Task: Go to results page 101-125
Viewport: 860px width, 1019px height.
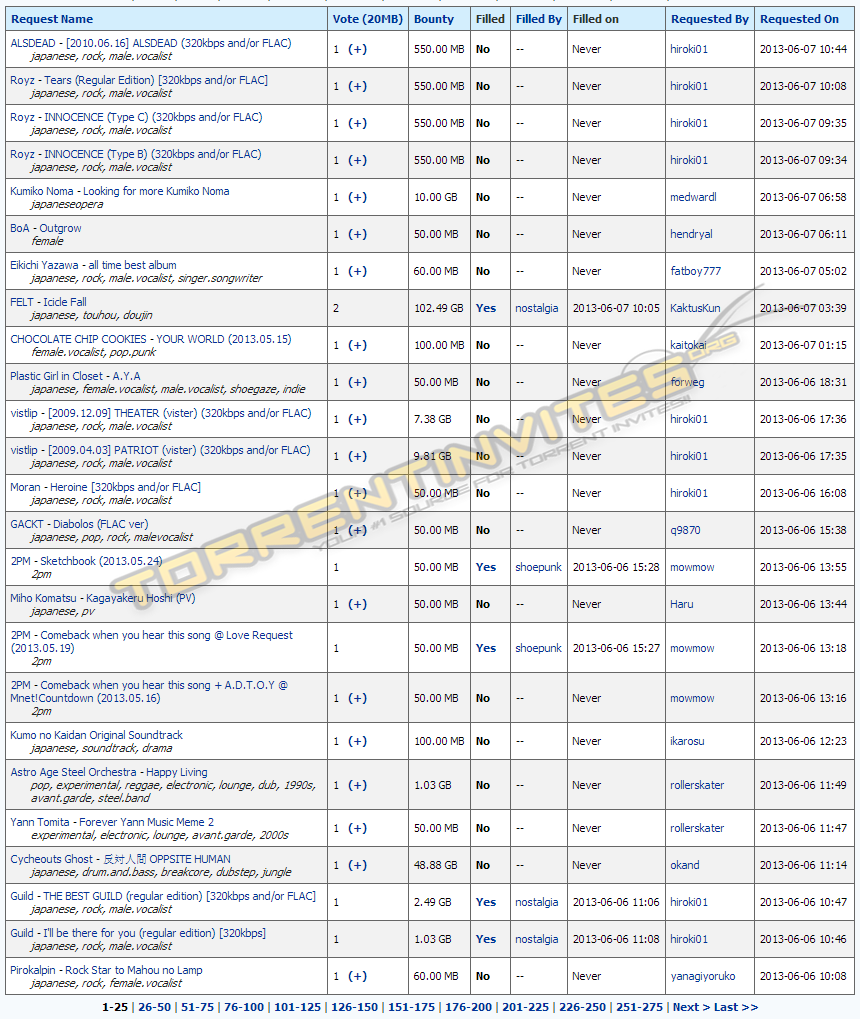Action: click(x=297, y=1007)
